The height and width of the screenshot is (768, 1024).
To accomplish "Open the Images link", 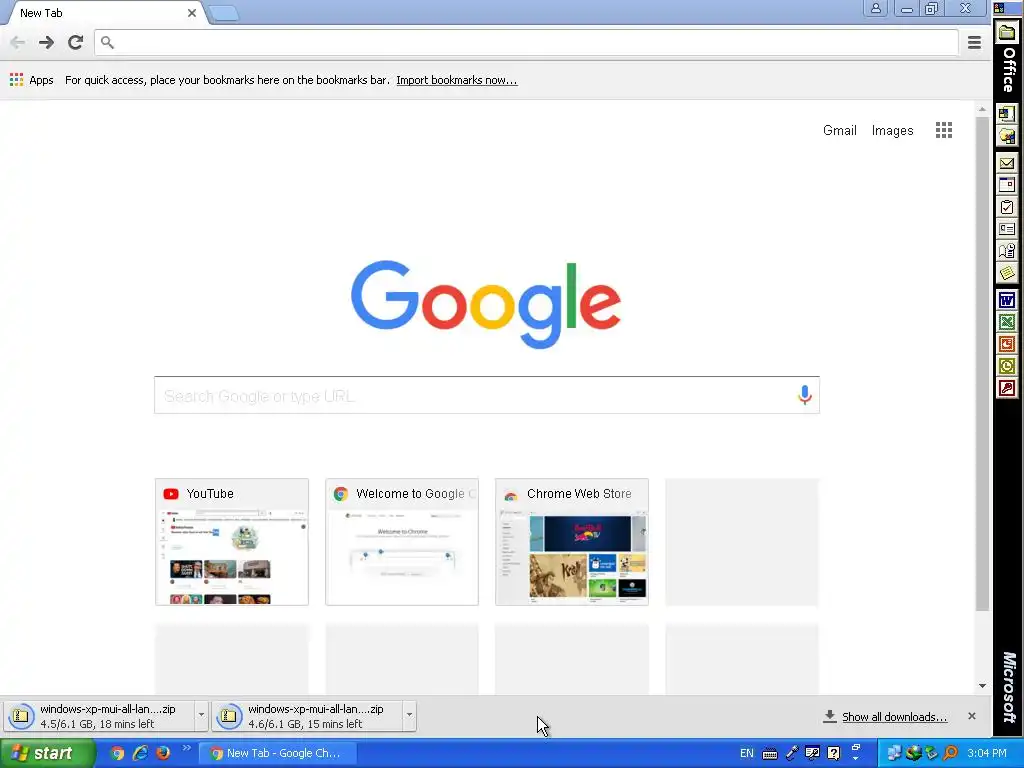I will tap(892, 130).
